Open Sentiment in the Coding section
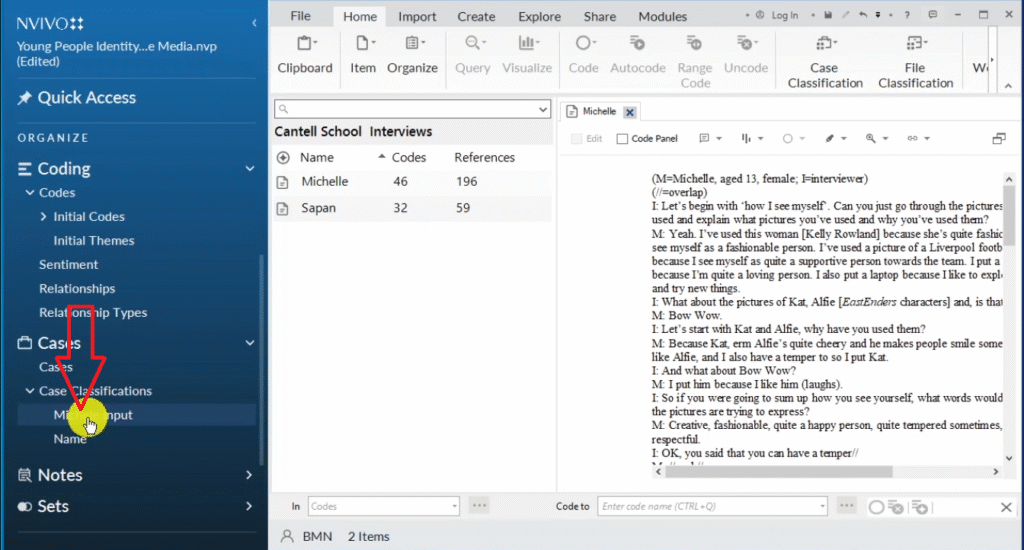The width and height of the screenshot is (1024, 550). [68, 265]
